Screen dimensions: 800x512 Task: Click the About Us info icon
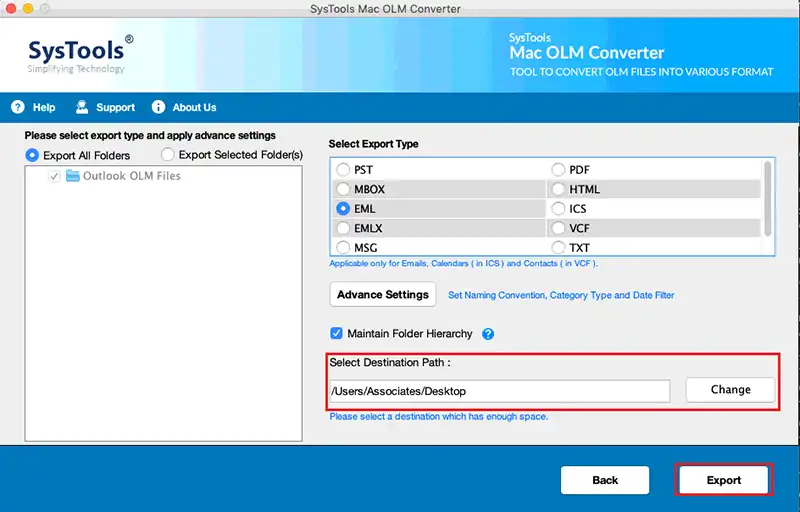158,107
